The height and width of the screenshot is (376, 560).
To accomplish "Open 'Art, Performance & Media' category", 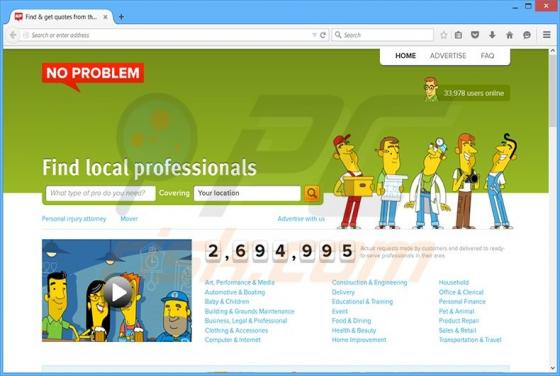I will tap(240, 282).
